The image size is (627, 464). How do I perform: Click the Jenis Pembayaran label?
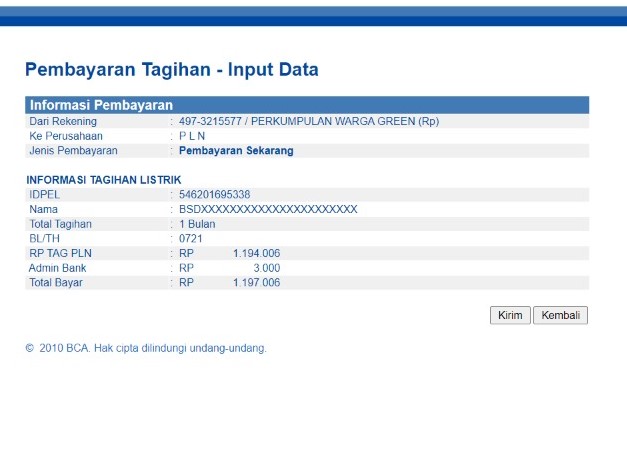click(74, 151)
